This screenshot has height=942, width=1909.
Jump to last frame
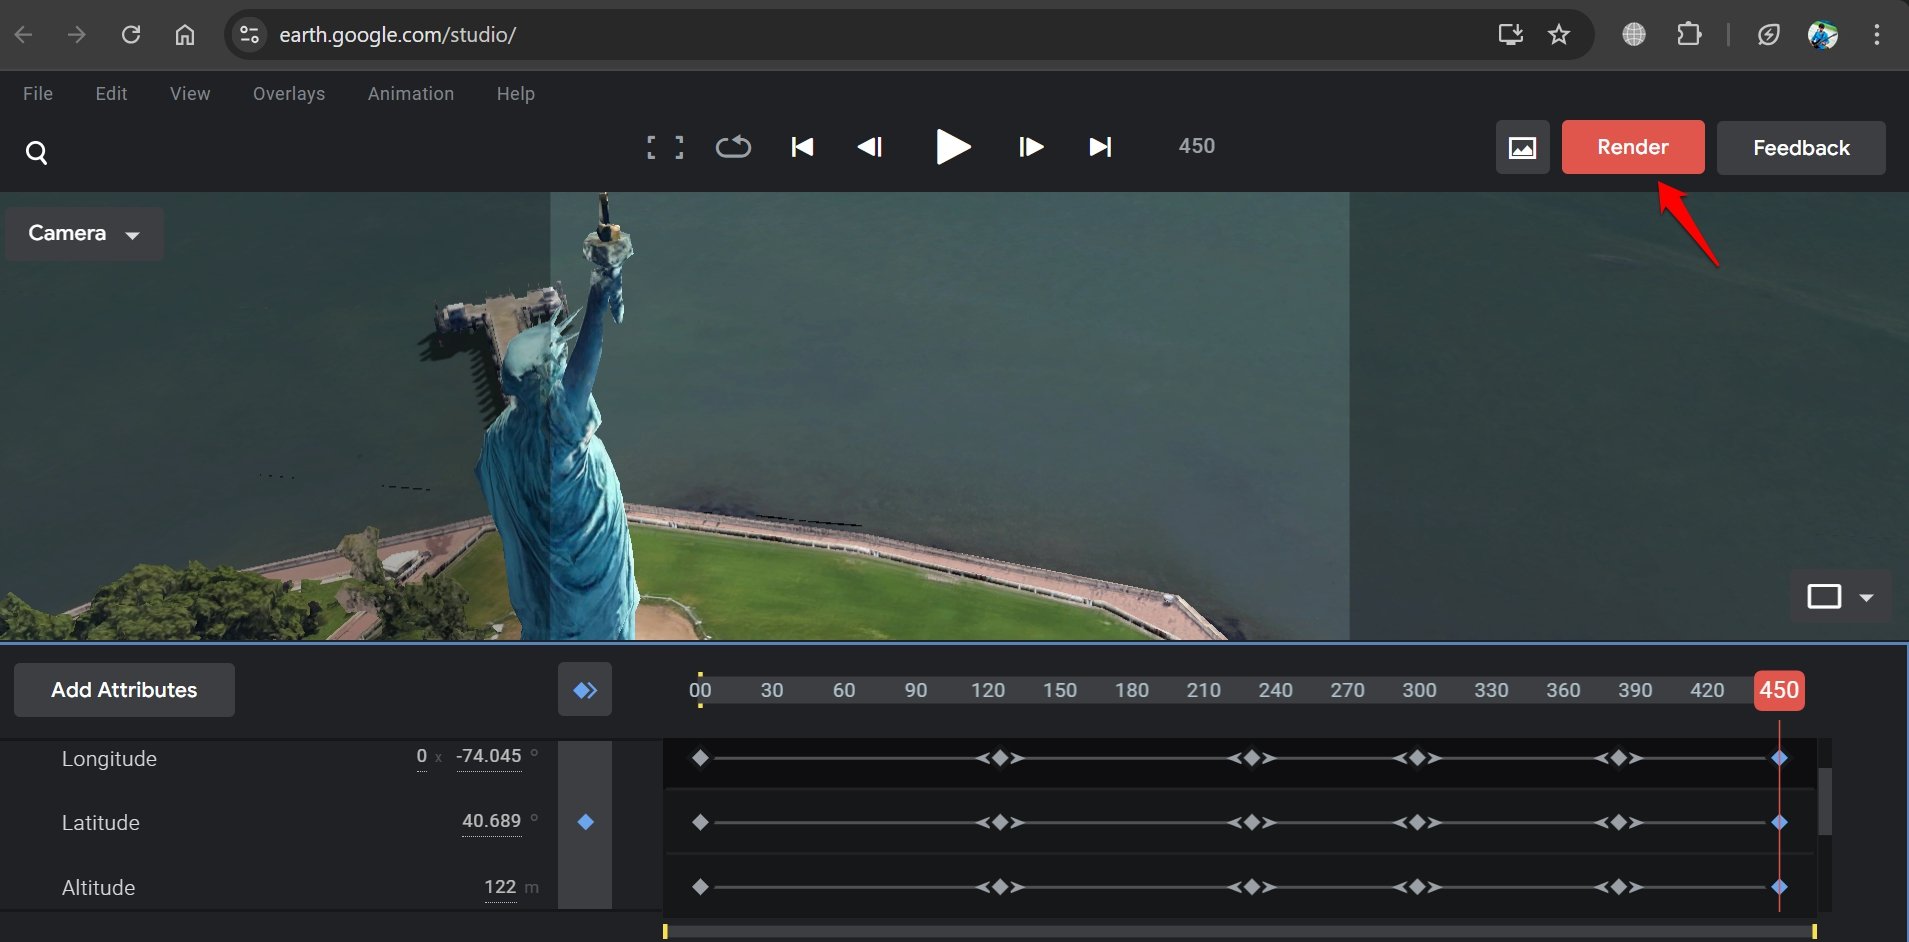[1100, 147]
